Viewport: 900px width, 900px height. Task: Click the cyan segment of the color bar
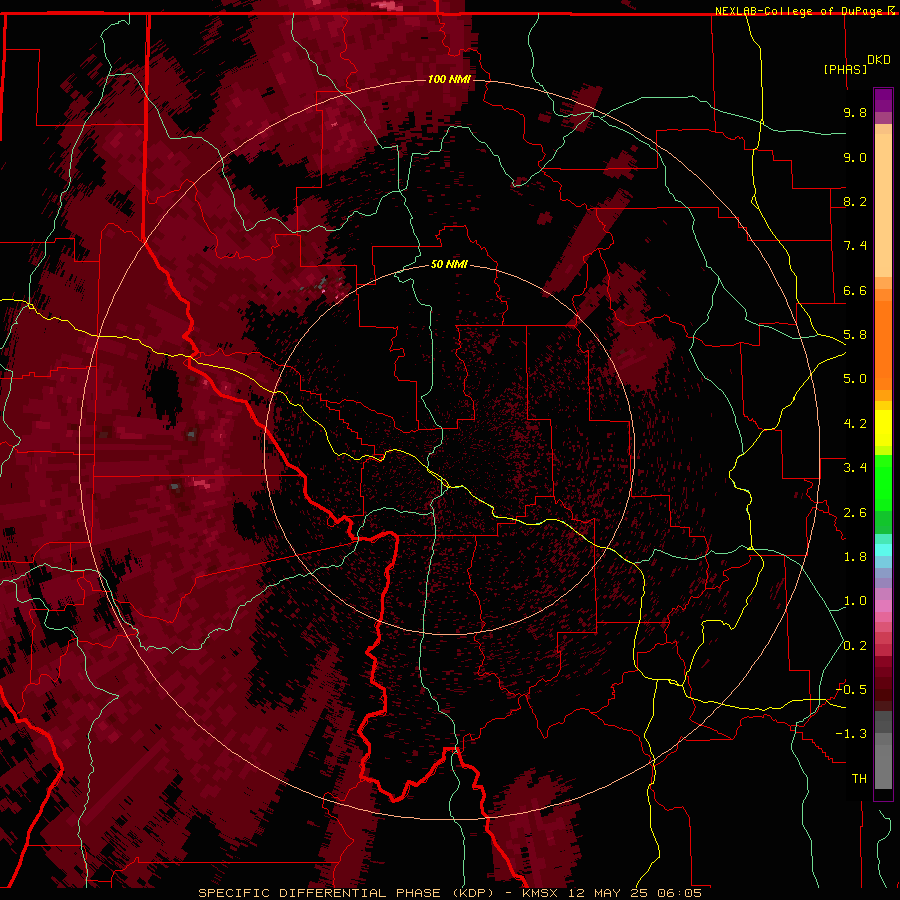click(x=883, y=549)
